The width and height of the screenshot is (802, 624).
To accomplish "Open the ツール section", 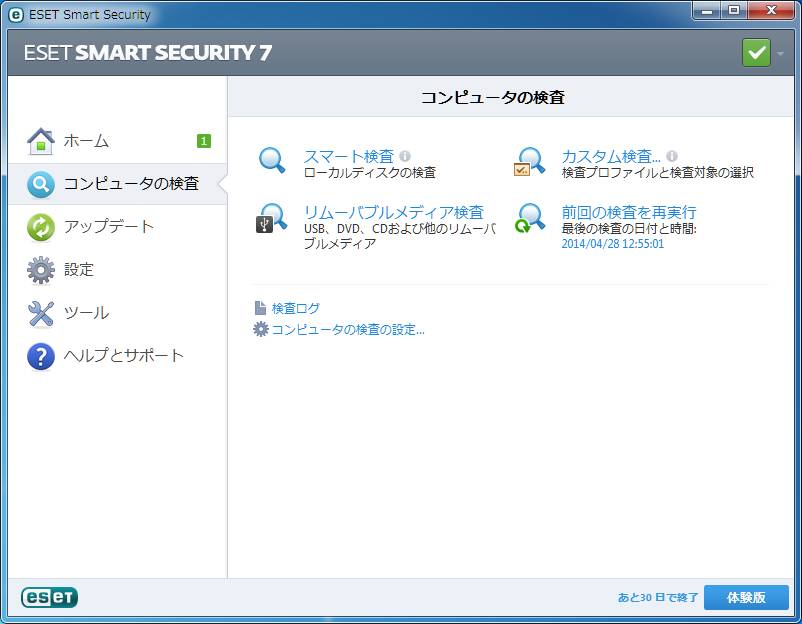I will (118, 313).
